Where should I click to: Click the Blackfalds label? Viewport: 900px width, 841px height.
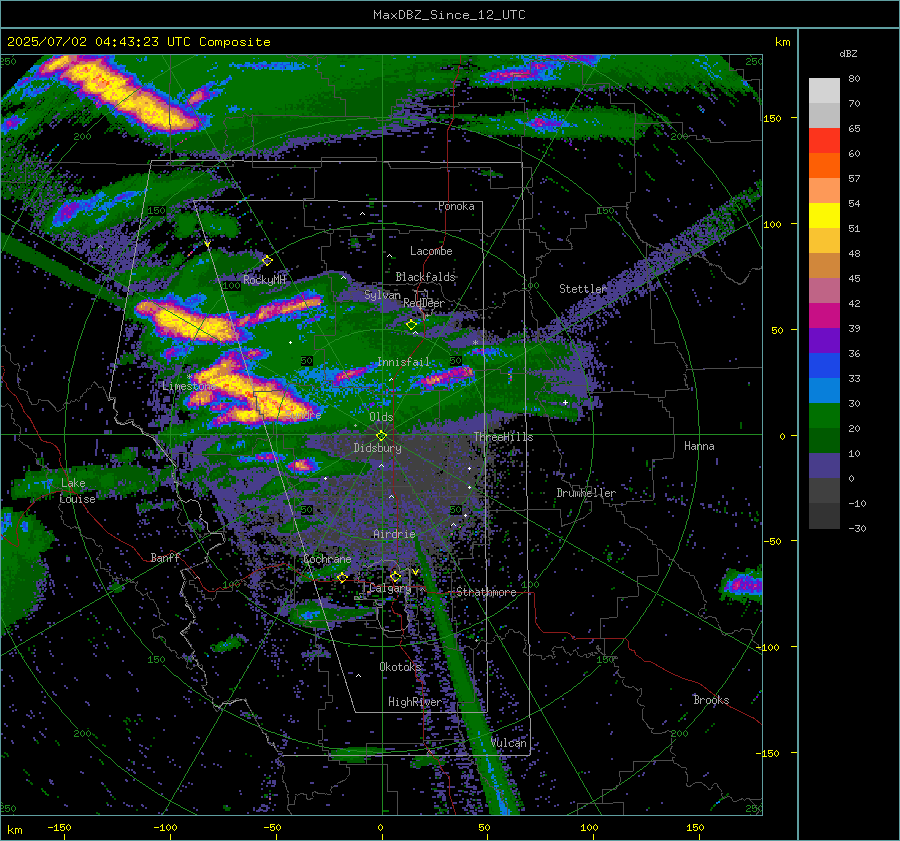click(x=425, y=277)
